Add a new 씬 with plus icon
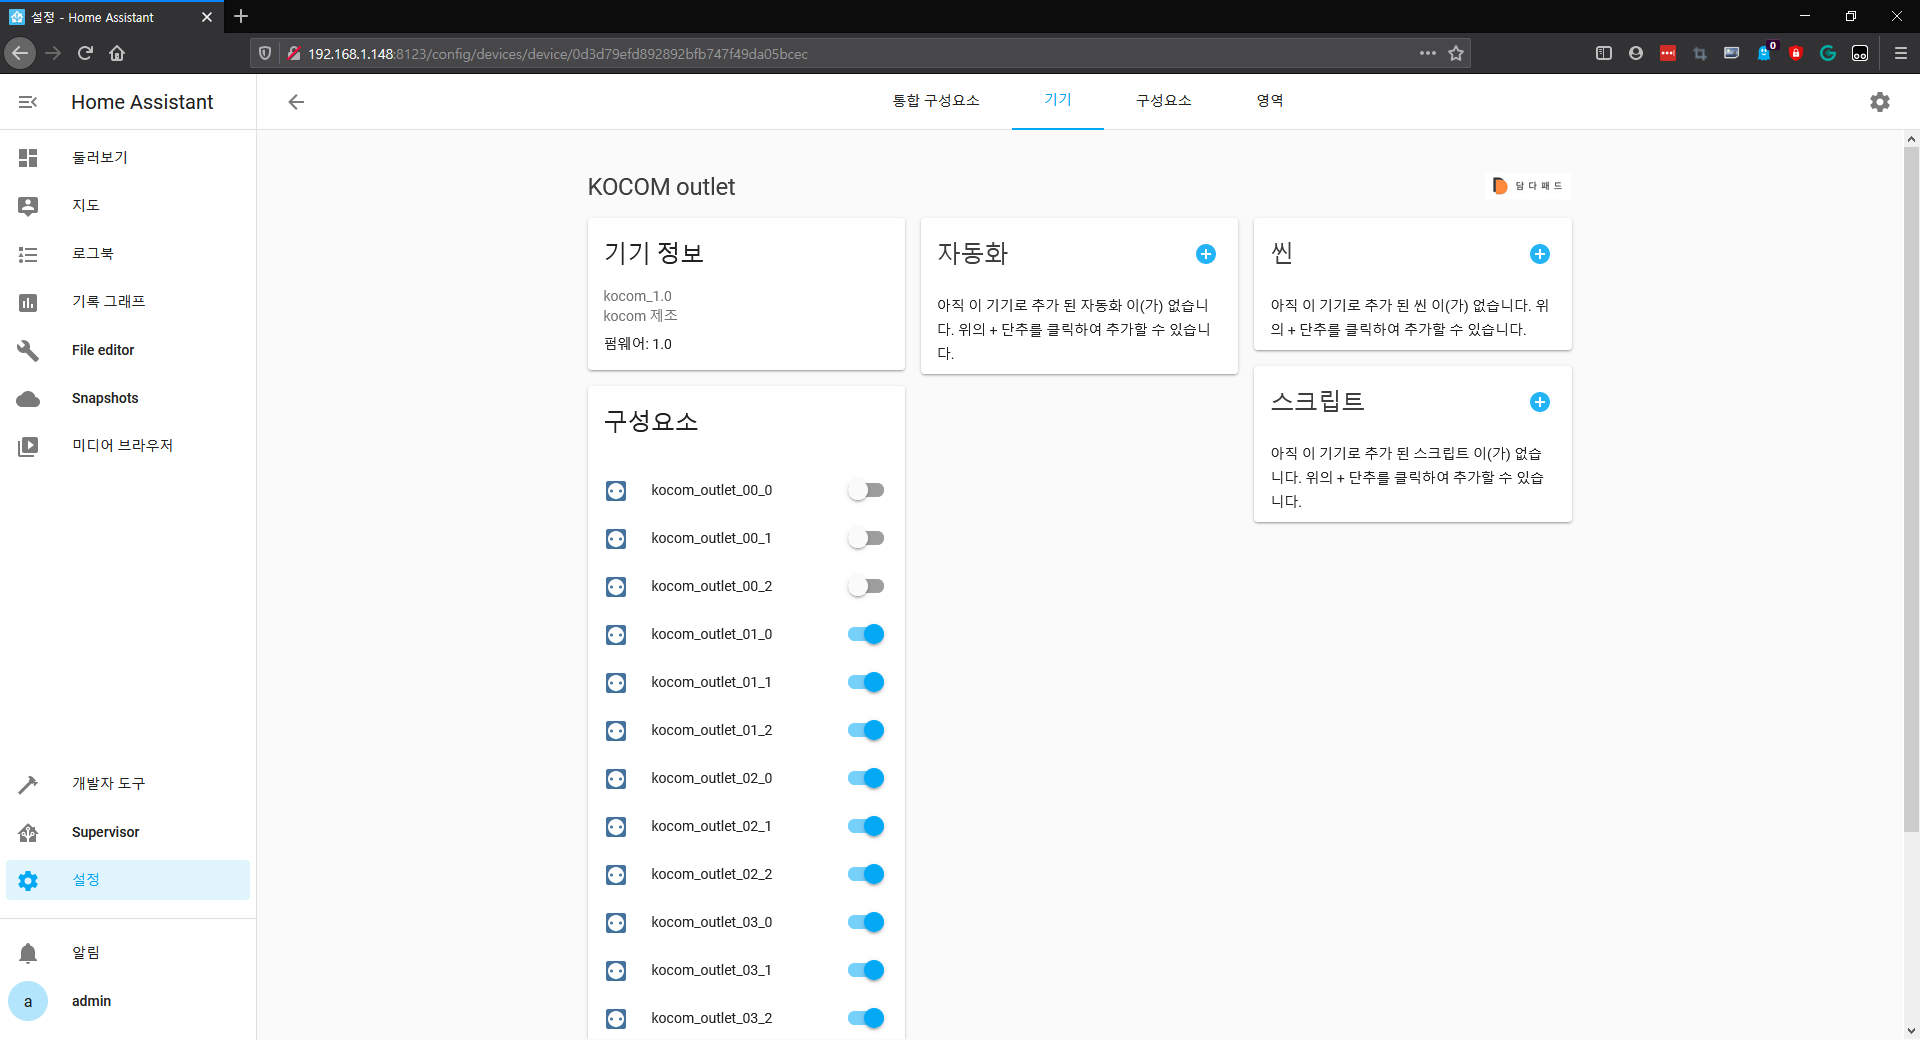This screenshot has height=1040, width=1920. pos(1540,254)
